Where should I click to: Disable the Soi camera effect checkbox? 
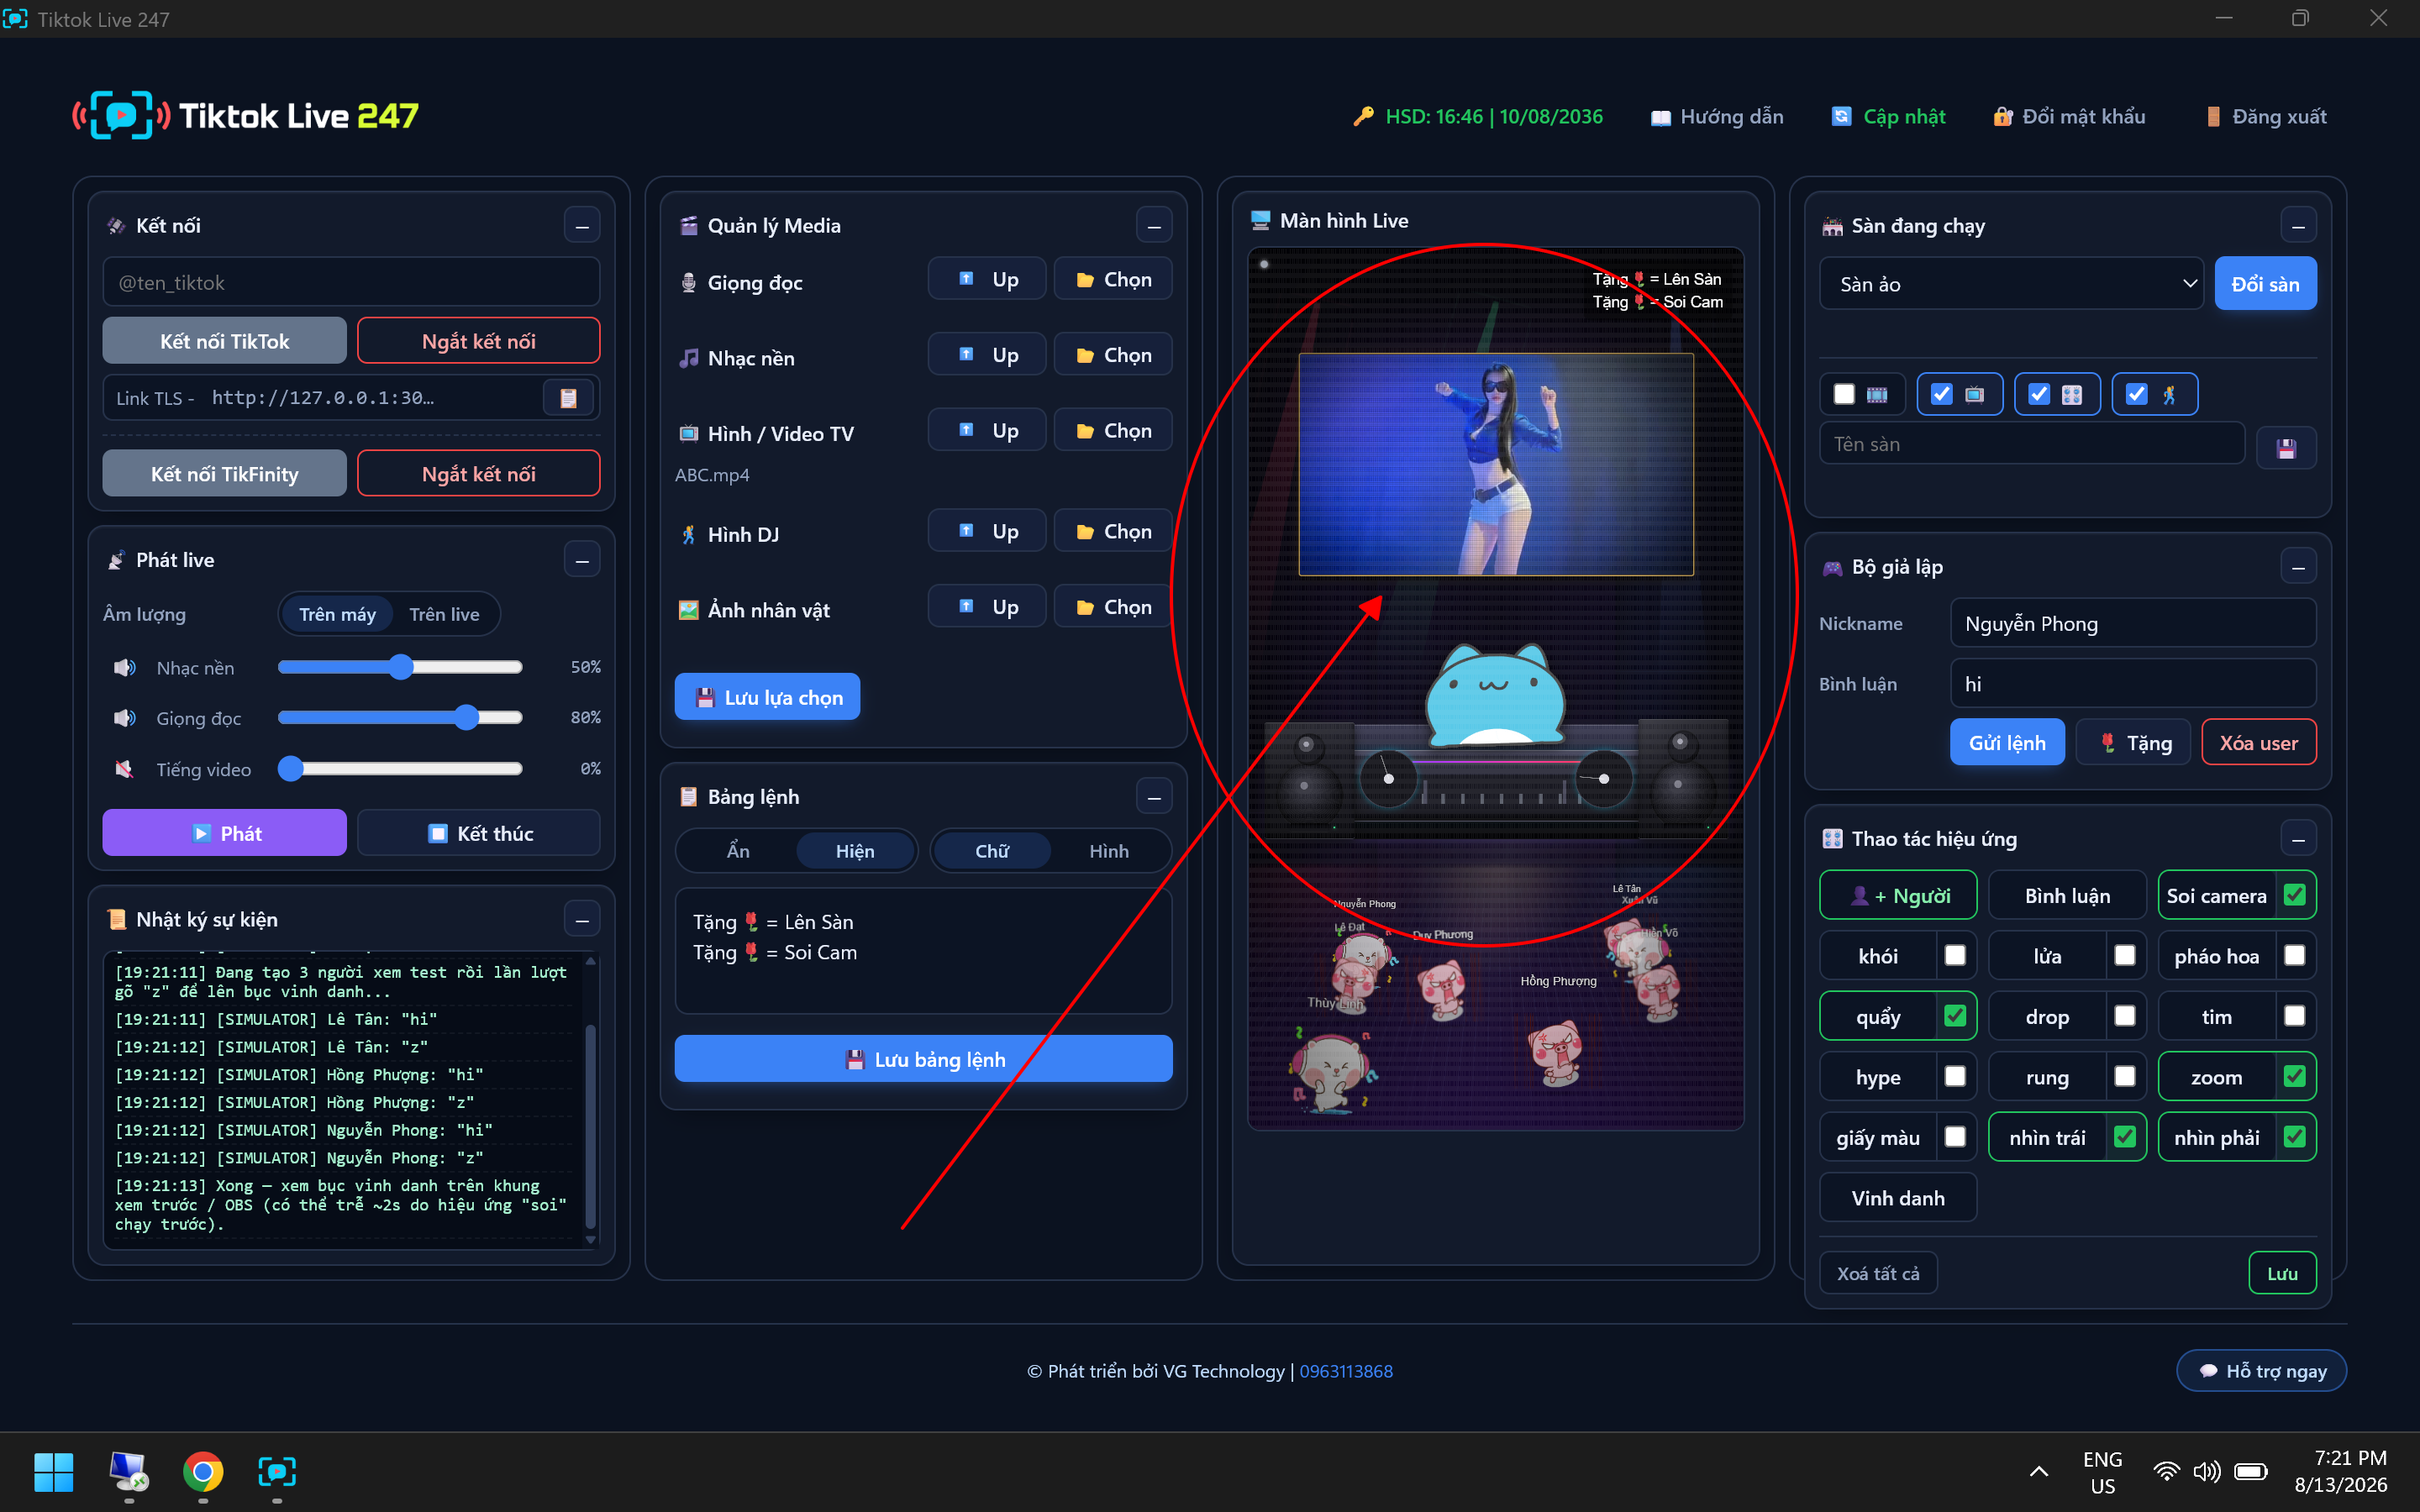click(2295, 895)
